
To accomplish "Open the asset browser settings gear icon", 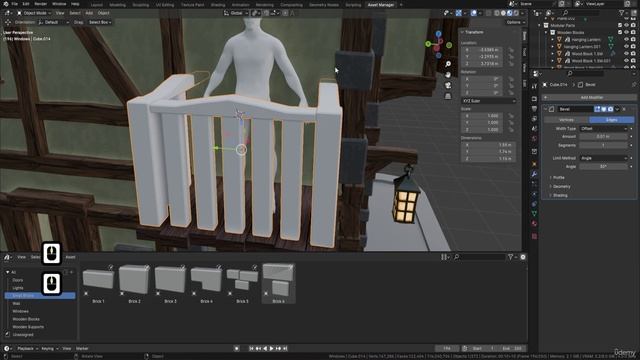I will 523,257.
